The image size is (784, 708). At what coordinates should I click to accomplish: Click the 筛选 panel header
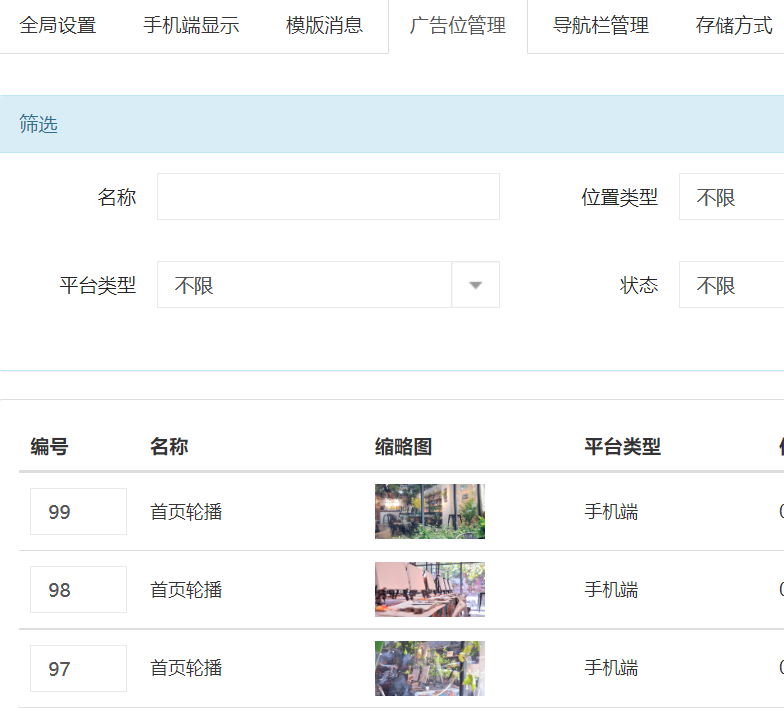coord(39,125)
